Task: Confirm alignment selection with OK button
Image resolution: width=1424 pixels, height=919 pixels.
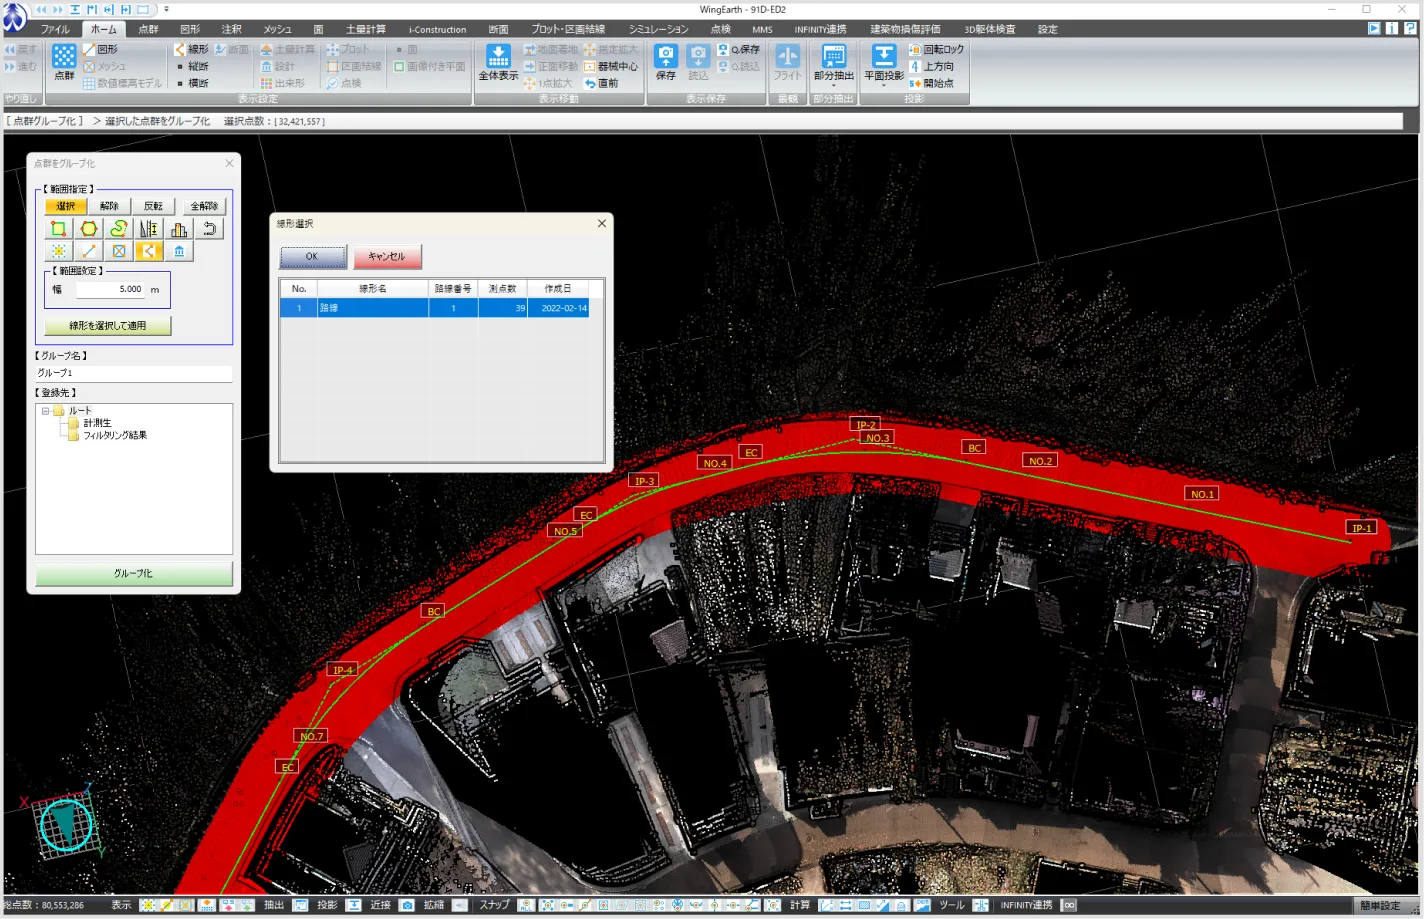Action: coord(312,257)
